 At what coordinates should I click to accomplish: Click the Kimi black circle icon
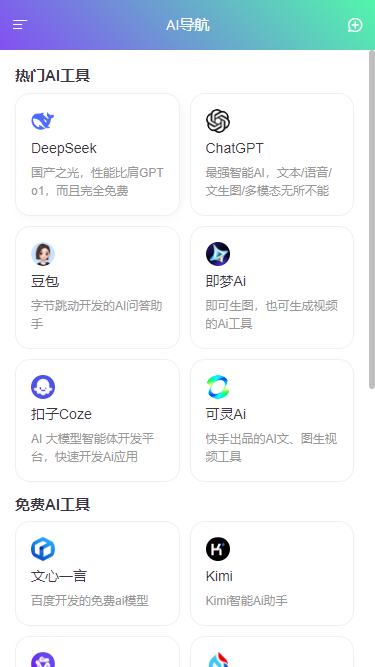click(218, 549)
